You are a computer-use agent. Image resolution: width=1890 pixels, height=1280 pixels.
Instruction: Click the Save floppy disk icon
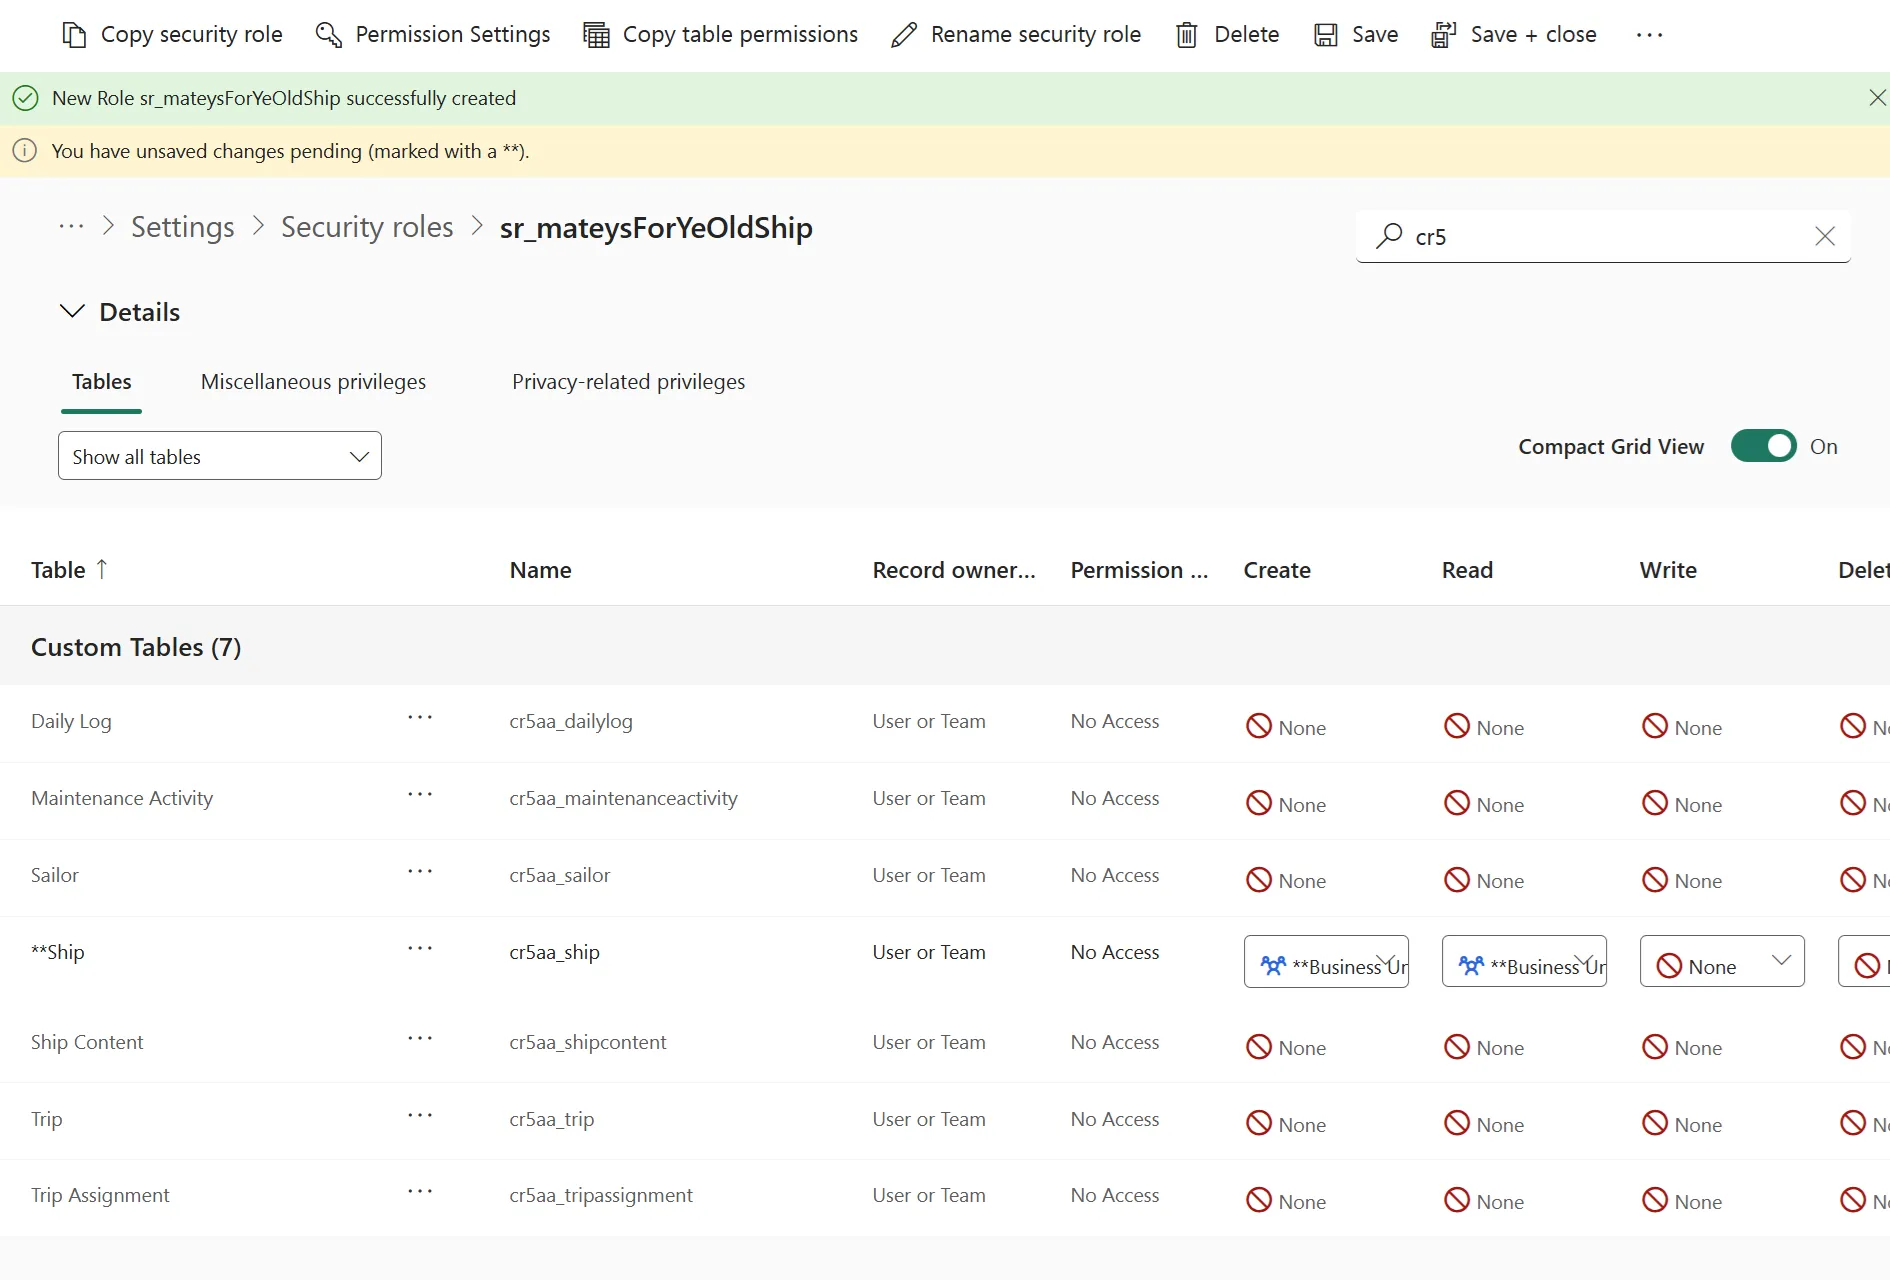click(1326, 35)
